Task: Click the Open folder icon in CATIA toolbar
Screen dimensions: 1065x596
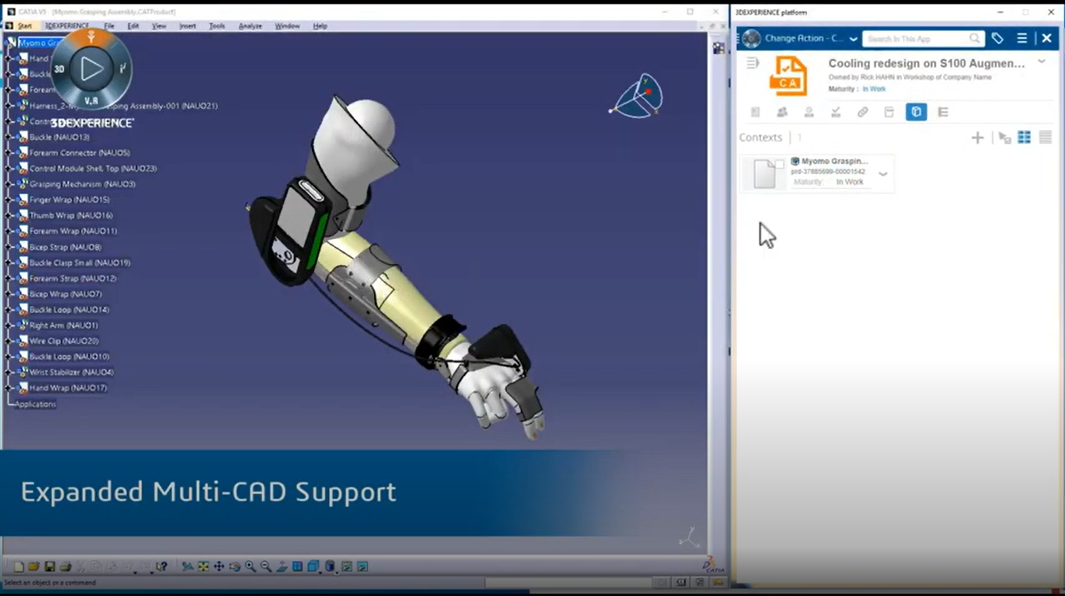Action: pyautogui.click(x=34, y=566)
